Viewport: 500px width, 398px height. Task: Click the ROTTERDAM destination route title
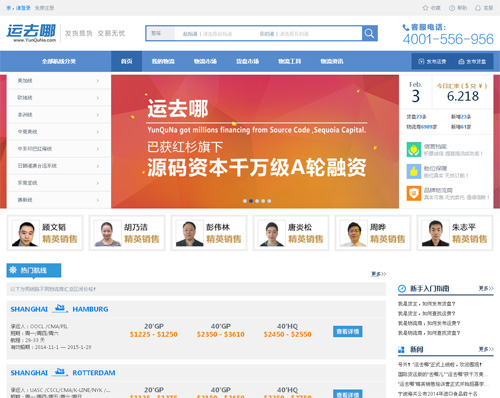(94, 372)
